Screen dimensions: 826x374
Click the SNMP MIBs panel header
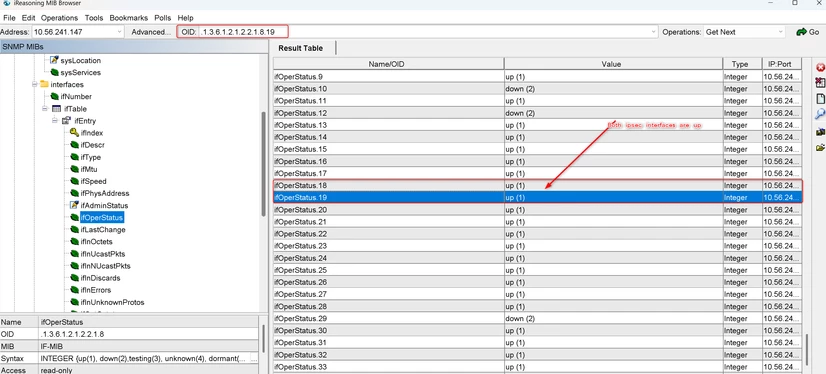pos(134,46)
